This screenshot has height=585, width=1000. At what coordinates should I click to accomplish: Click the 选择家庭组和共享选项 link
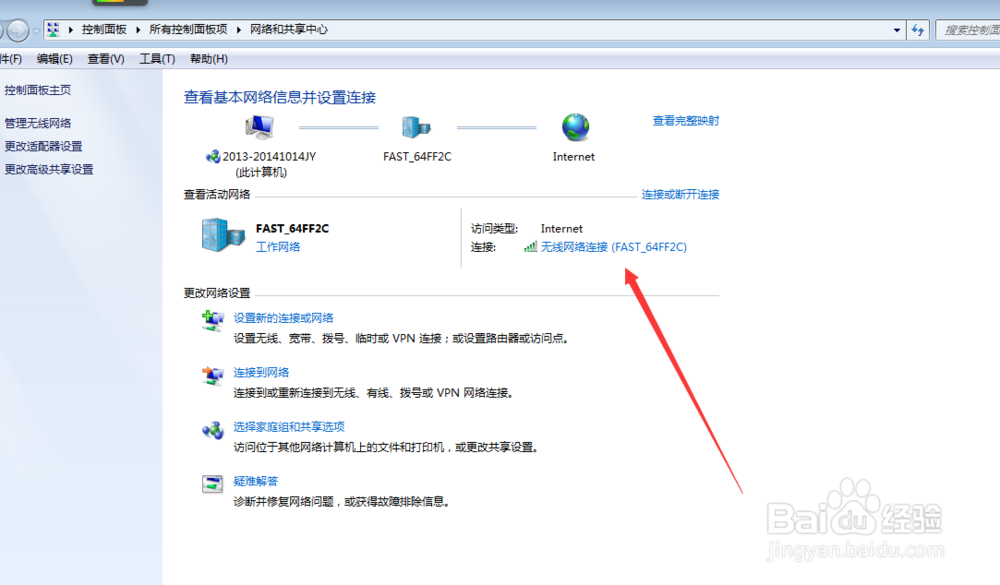point(289,427)
